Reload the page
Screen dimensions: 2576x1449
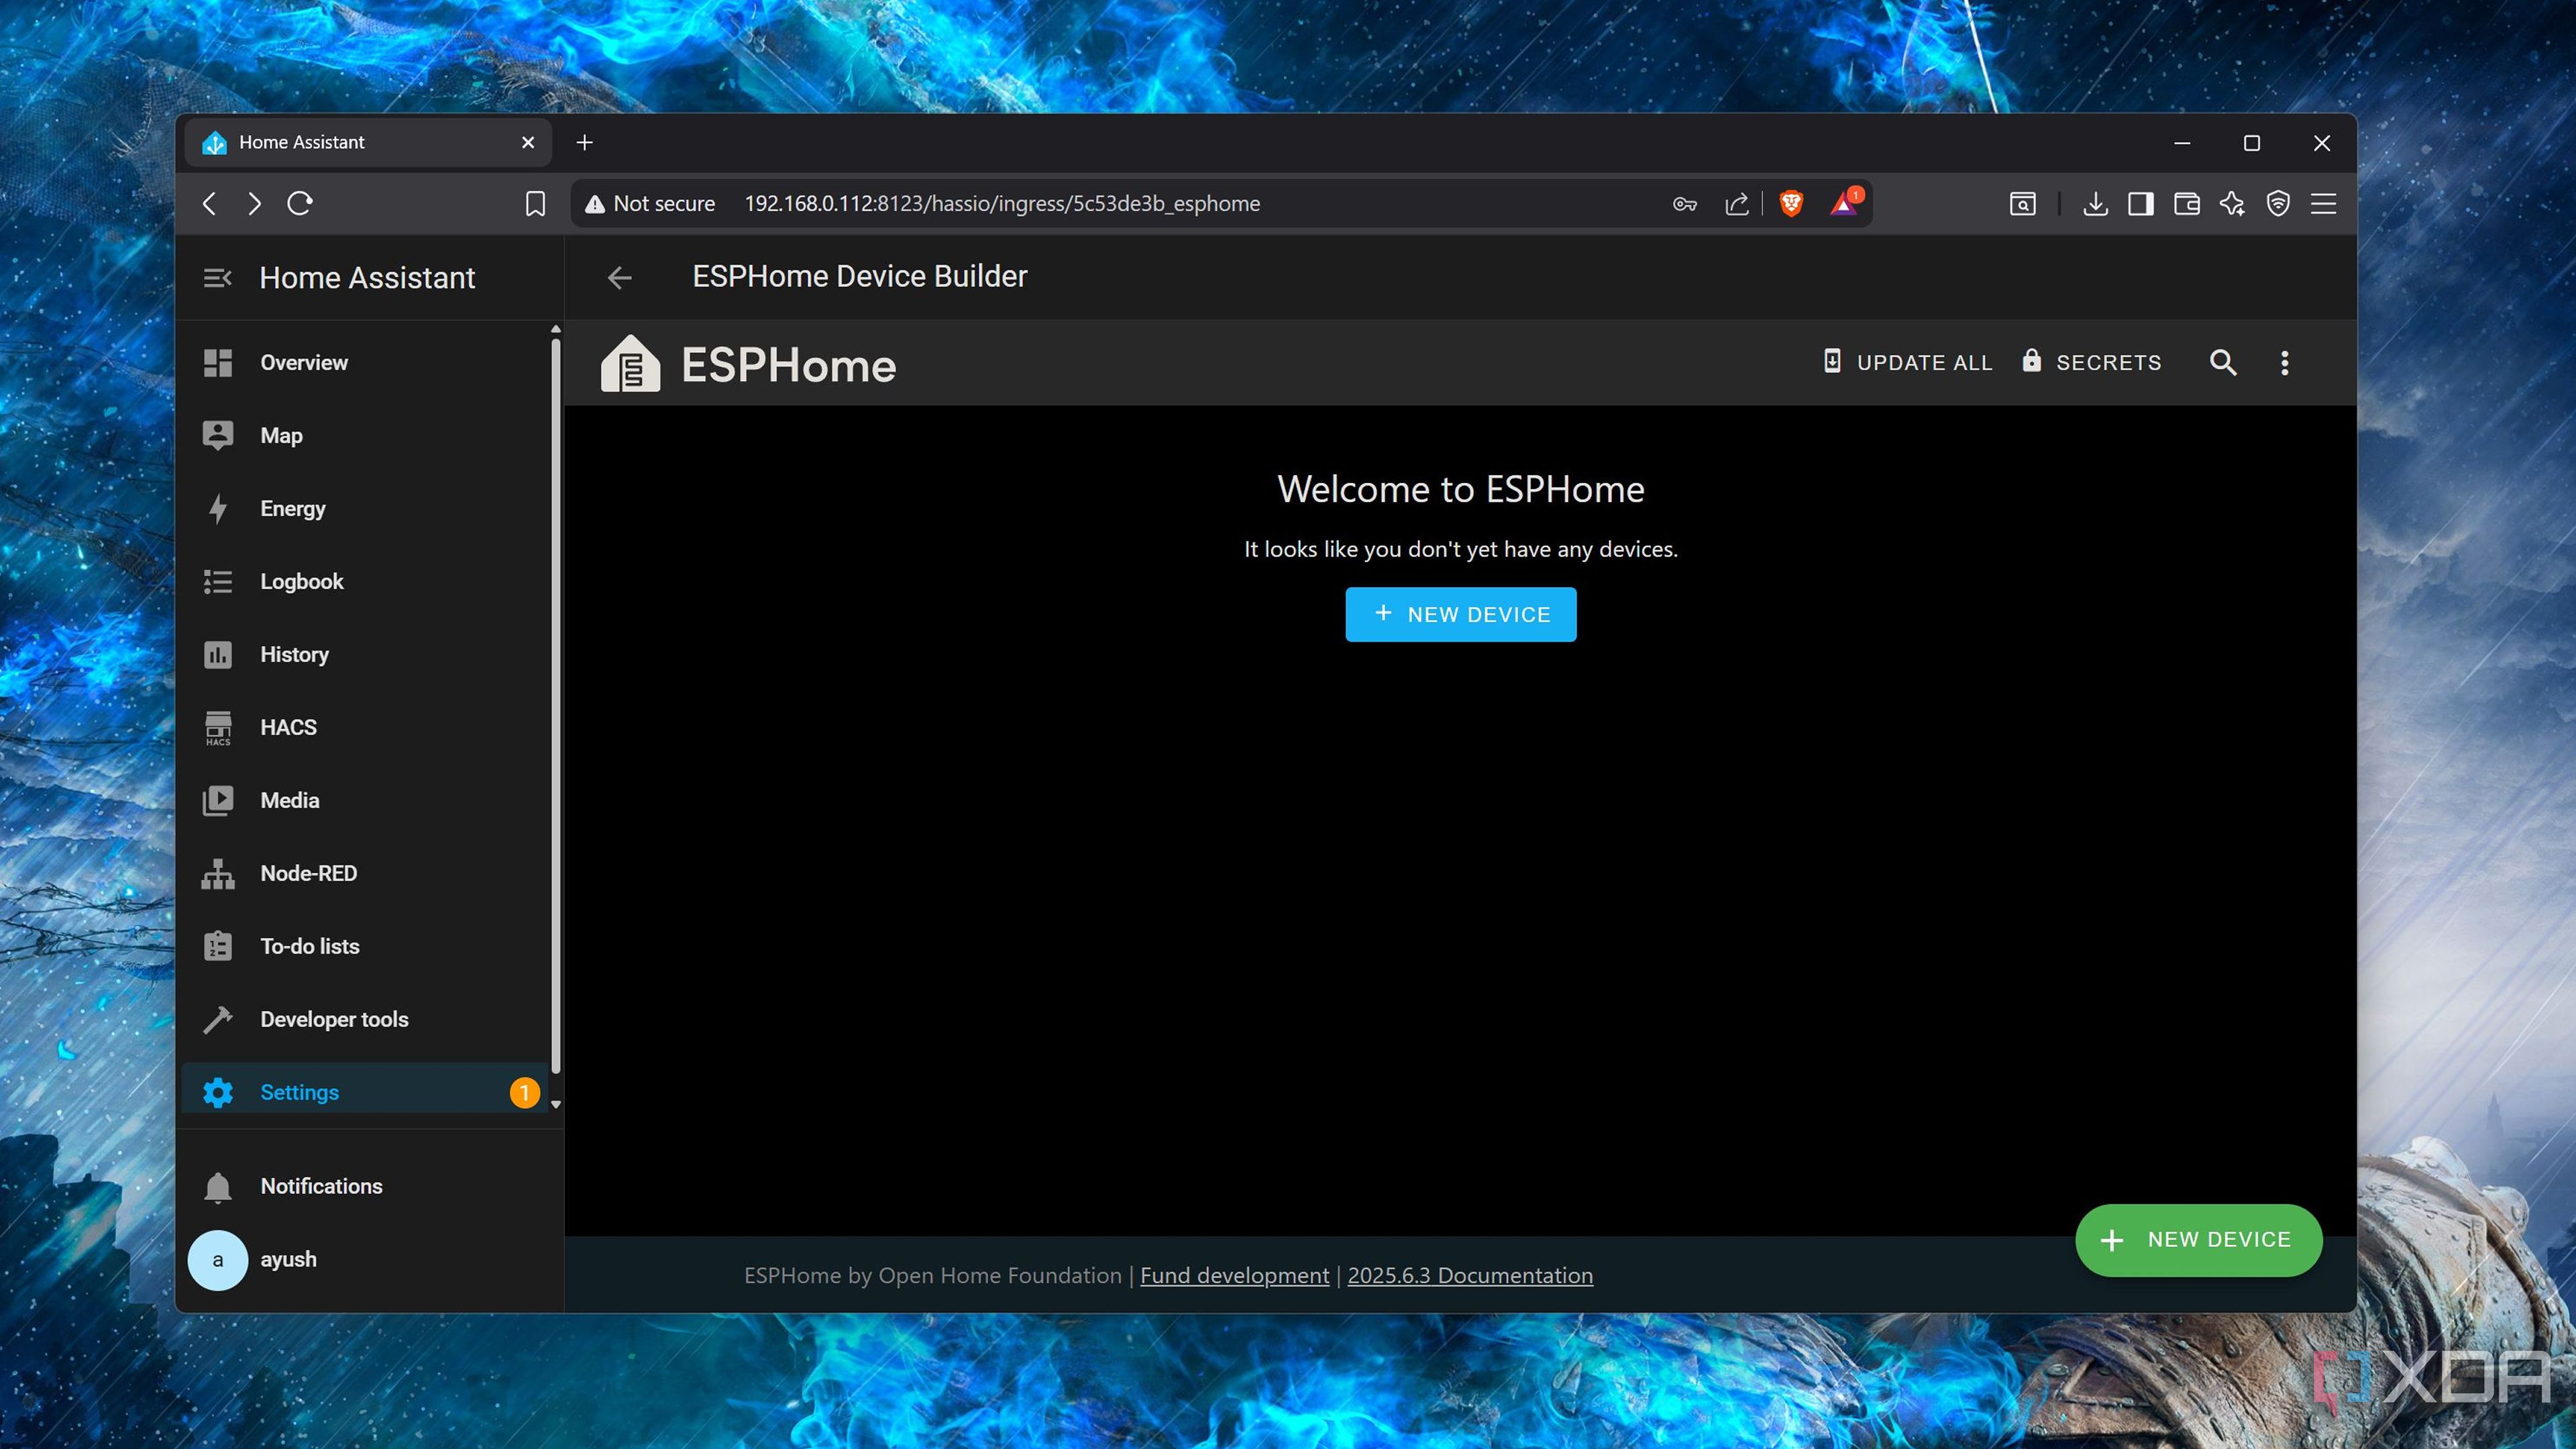pos(300,204)
